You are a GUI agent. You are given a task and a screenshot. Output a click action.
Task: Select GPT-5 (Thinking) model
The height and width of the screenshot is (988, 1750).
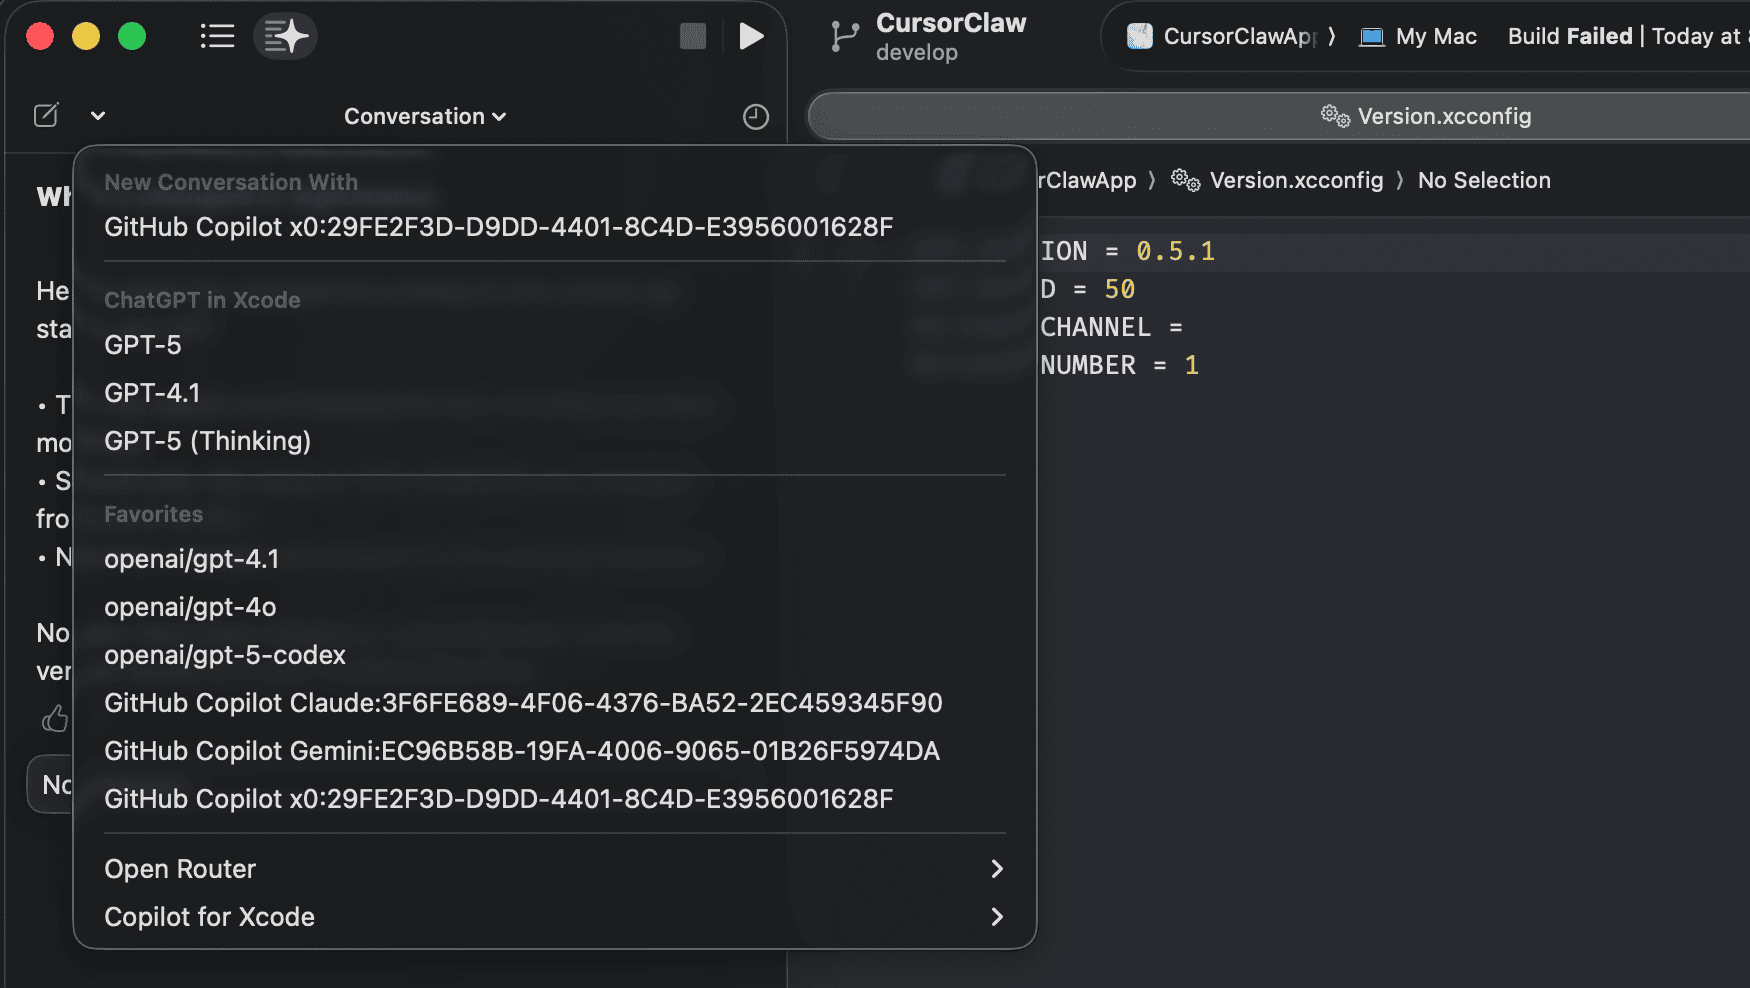point(208,441)
